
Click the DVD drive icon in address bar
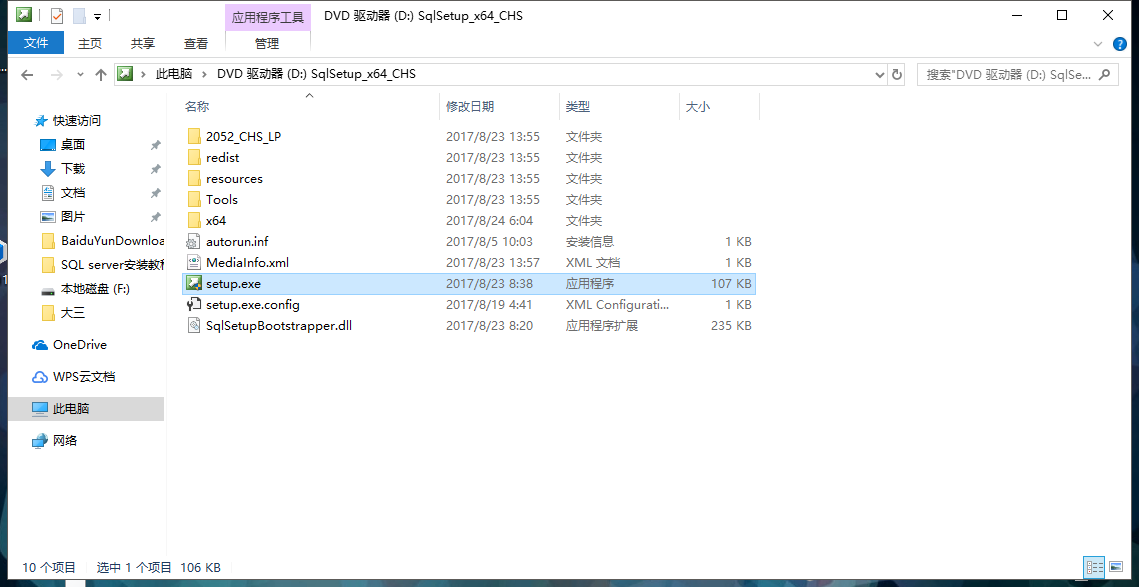click(124, 73)
